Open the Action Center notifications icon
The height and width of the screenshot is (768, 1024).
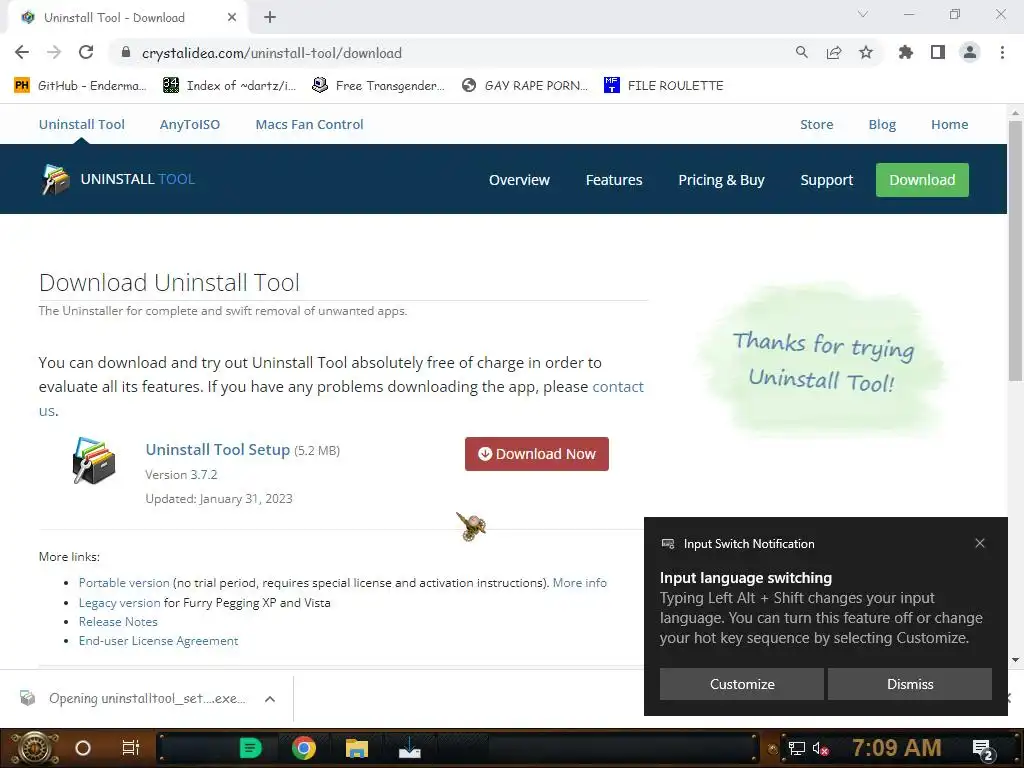(x=983, y=750)
